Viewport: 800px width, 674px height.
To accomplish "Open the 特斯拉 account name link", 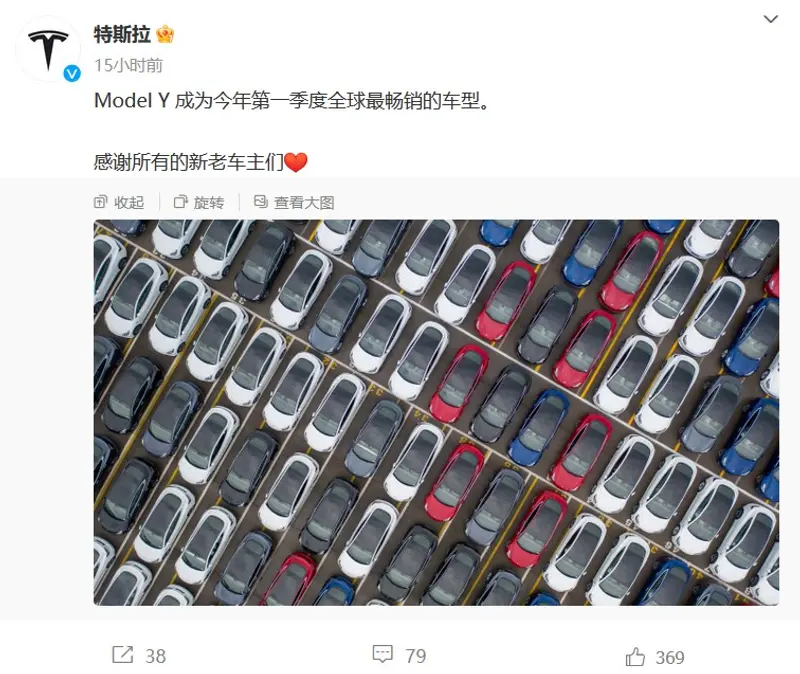I will 122,35.
